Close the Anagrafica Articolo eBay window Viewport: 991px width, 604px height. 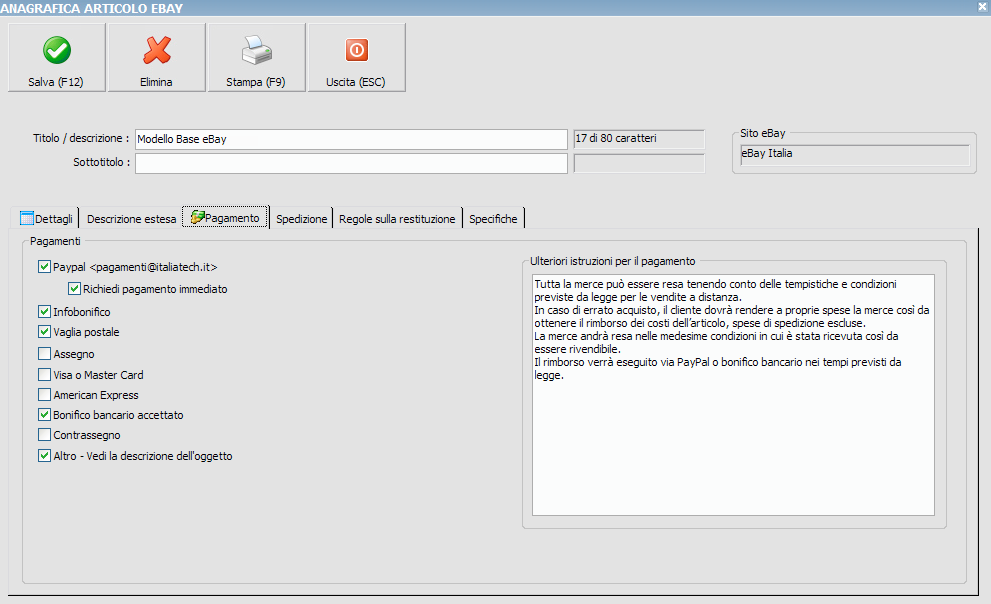point(983,7)
